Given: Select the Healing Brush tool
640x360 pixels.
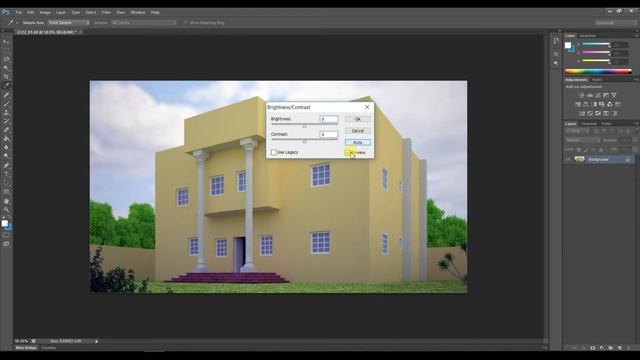Looking at the screenshot, I should (x=6, y=95).
